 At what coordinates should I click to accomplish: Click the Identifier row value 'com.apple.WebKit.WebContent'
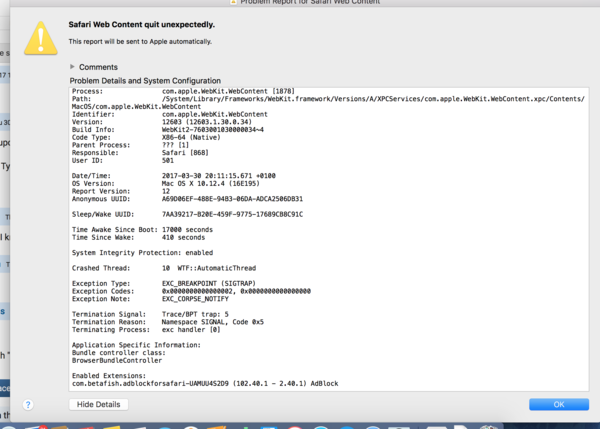point(215,114)
